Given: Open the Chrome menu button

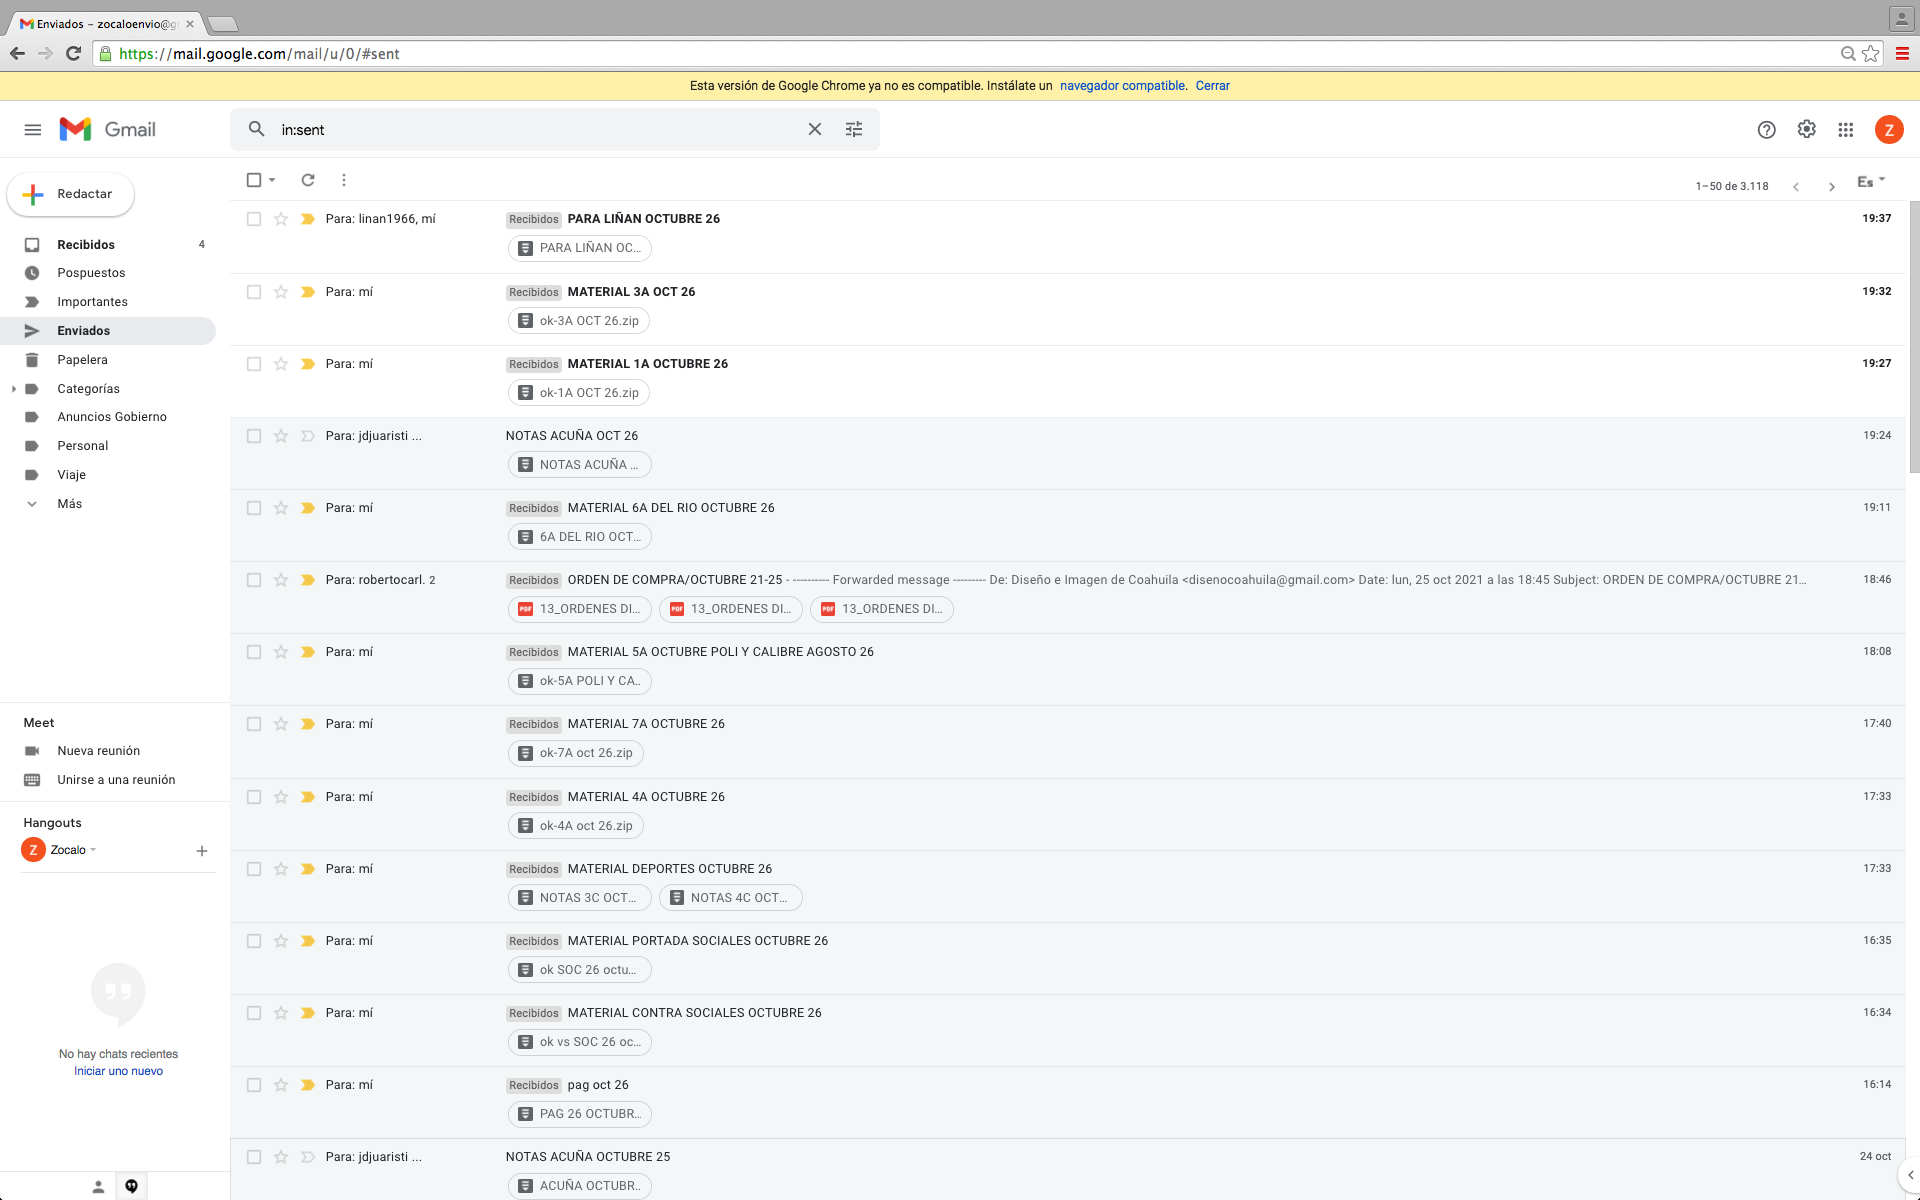Looking at the screenshot, I should [x=1902, y=54].
